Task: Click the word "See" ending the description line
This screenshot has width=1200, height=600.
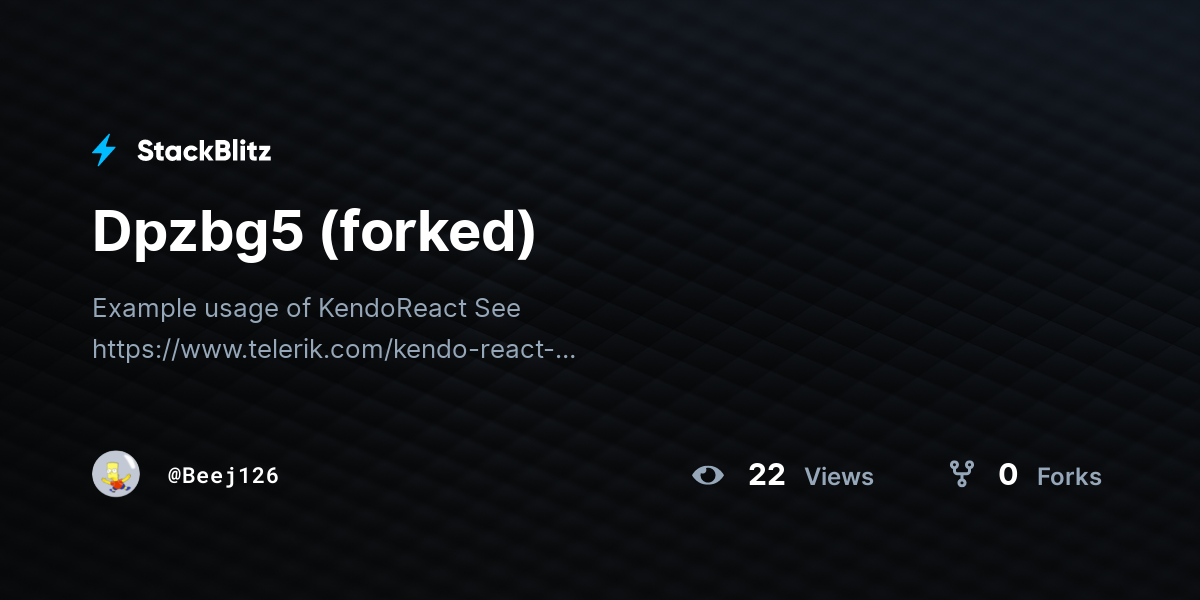Action: [498, 308]
